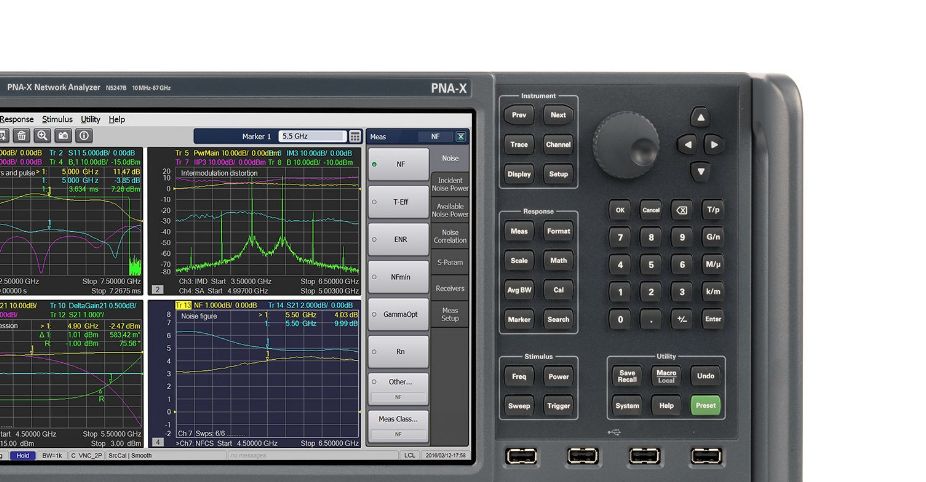Tap the Channel hardware key
This screenshot has width=926, height=482.
pyautogui.click(x=558, y=144)
